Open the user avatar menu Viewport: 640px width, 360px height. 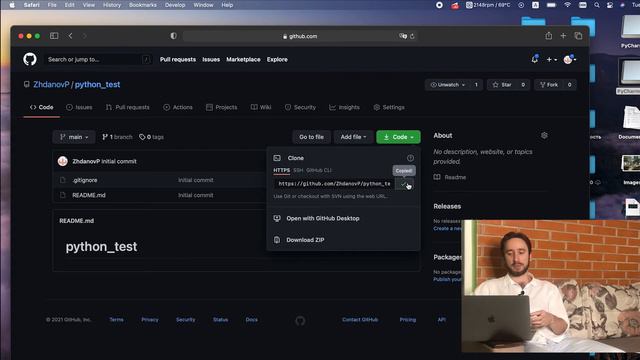[x=569, y=60]
